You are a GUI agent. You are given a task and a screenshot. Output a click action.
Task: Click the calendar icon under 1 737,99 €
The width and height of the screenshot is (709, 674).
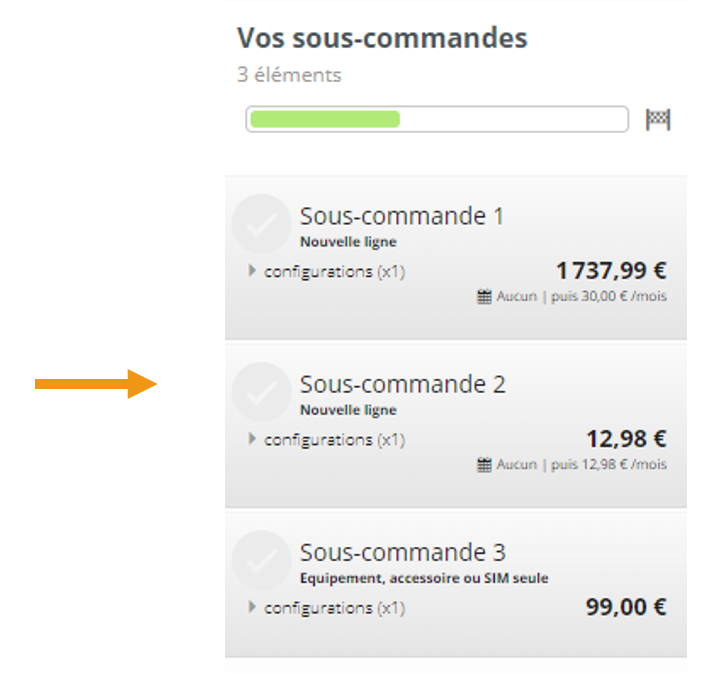pyautogui.click(x=484, y=297)
